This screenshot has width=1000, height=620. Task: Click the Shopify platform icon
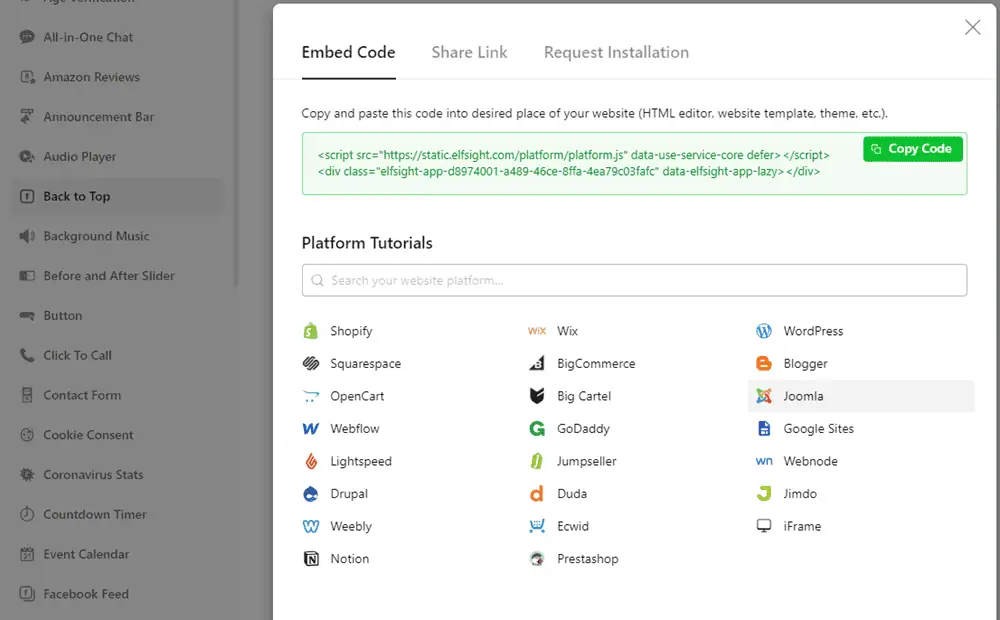311,331
